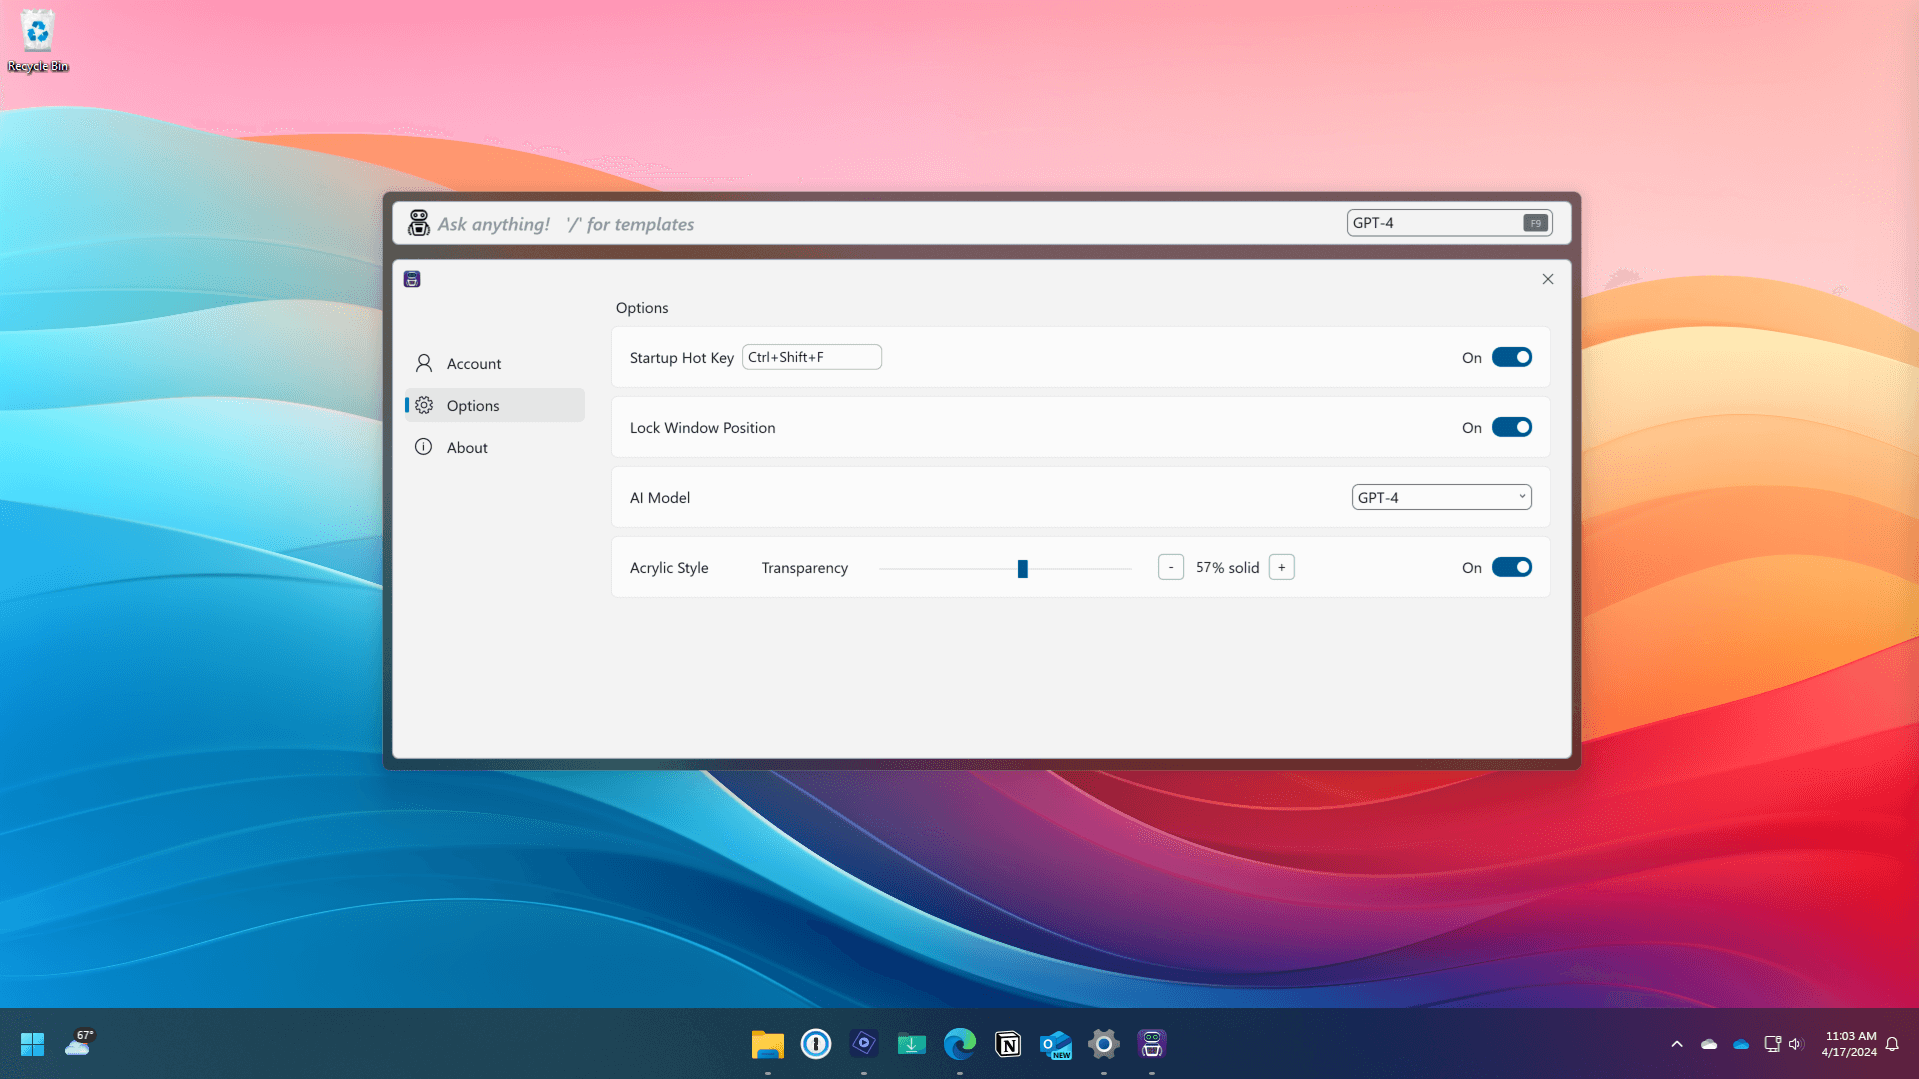Toggle off Acrylic Style
Image resolution: width=1919 pixels, height=1079 pixels.
(x=1511, y=567)
